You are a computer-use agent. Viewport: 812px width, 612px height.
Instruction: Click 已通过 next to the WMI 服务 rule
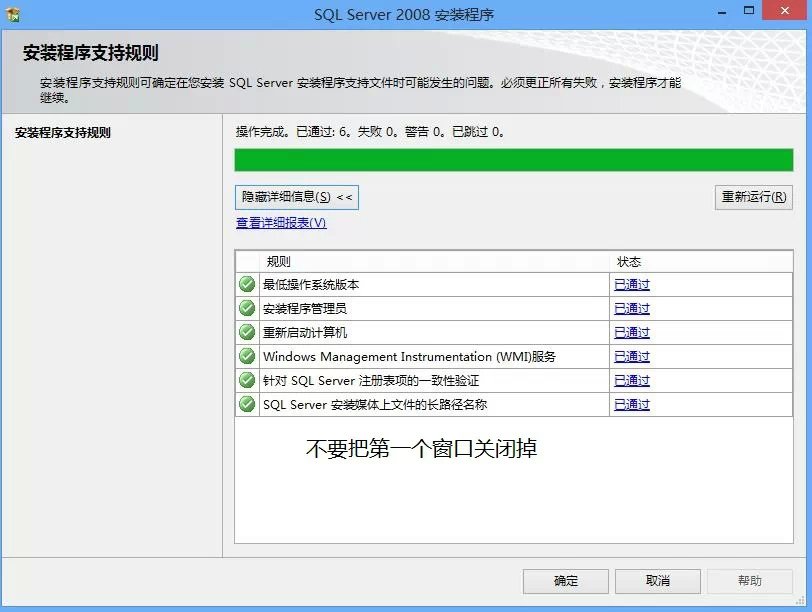631,356
